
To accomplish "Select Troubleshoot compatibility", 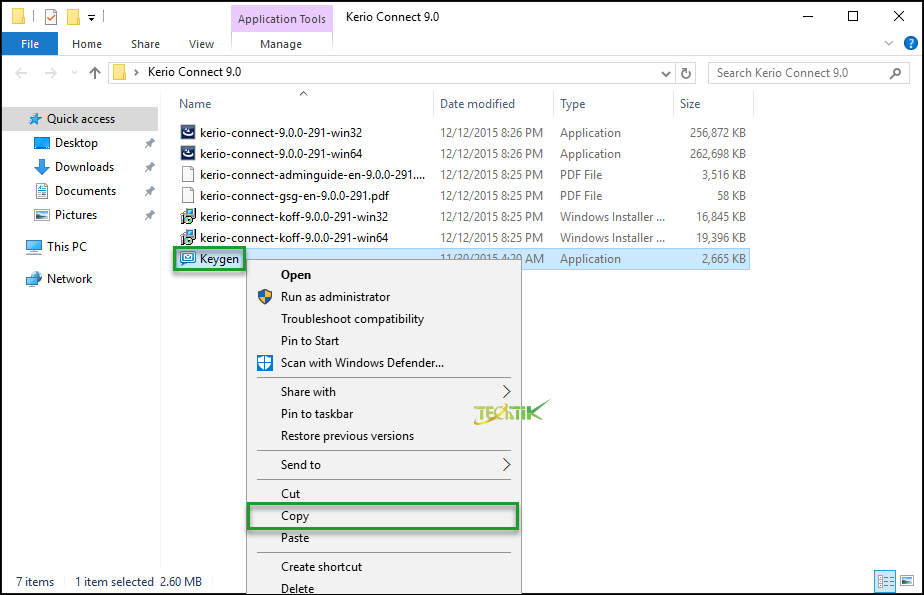I will [x=383, y=319].
